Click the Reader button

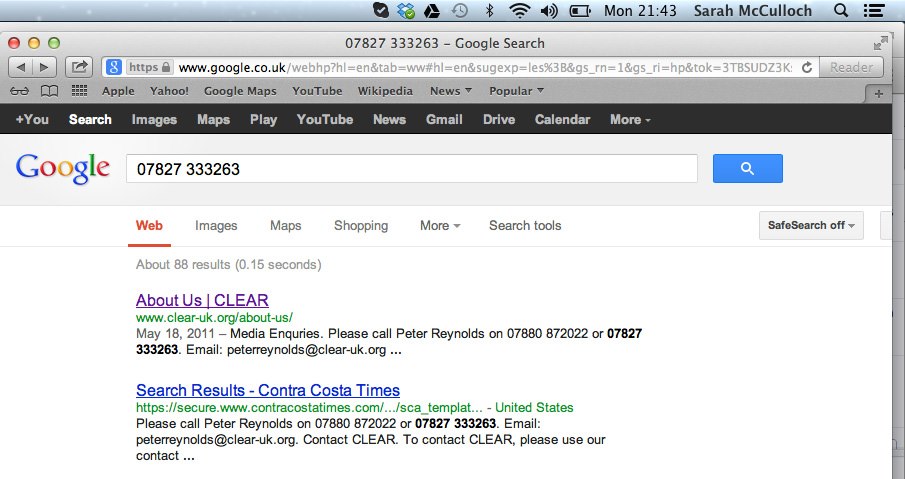851,68
